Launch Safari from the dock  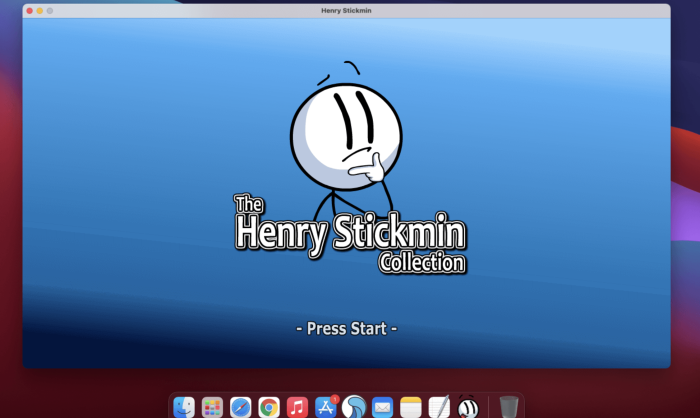[240, 407]
